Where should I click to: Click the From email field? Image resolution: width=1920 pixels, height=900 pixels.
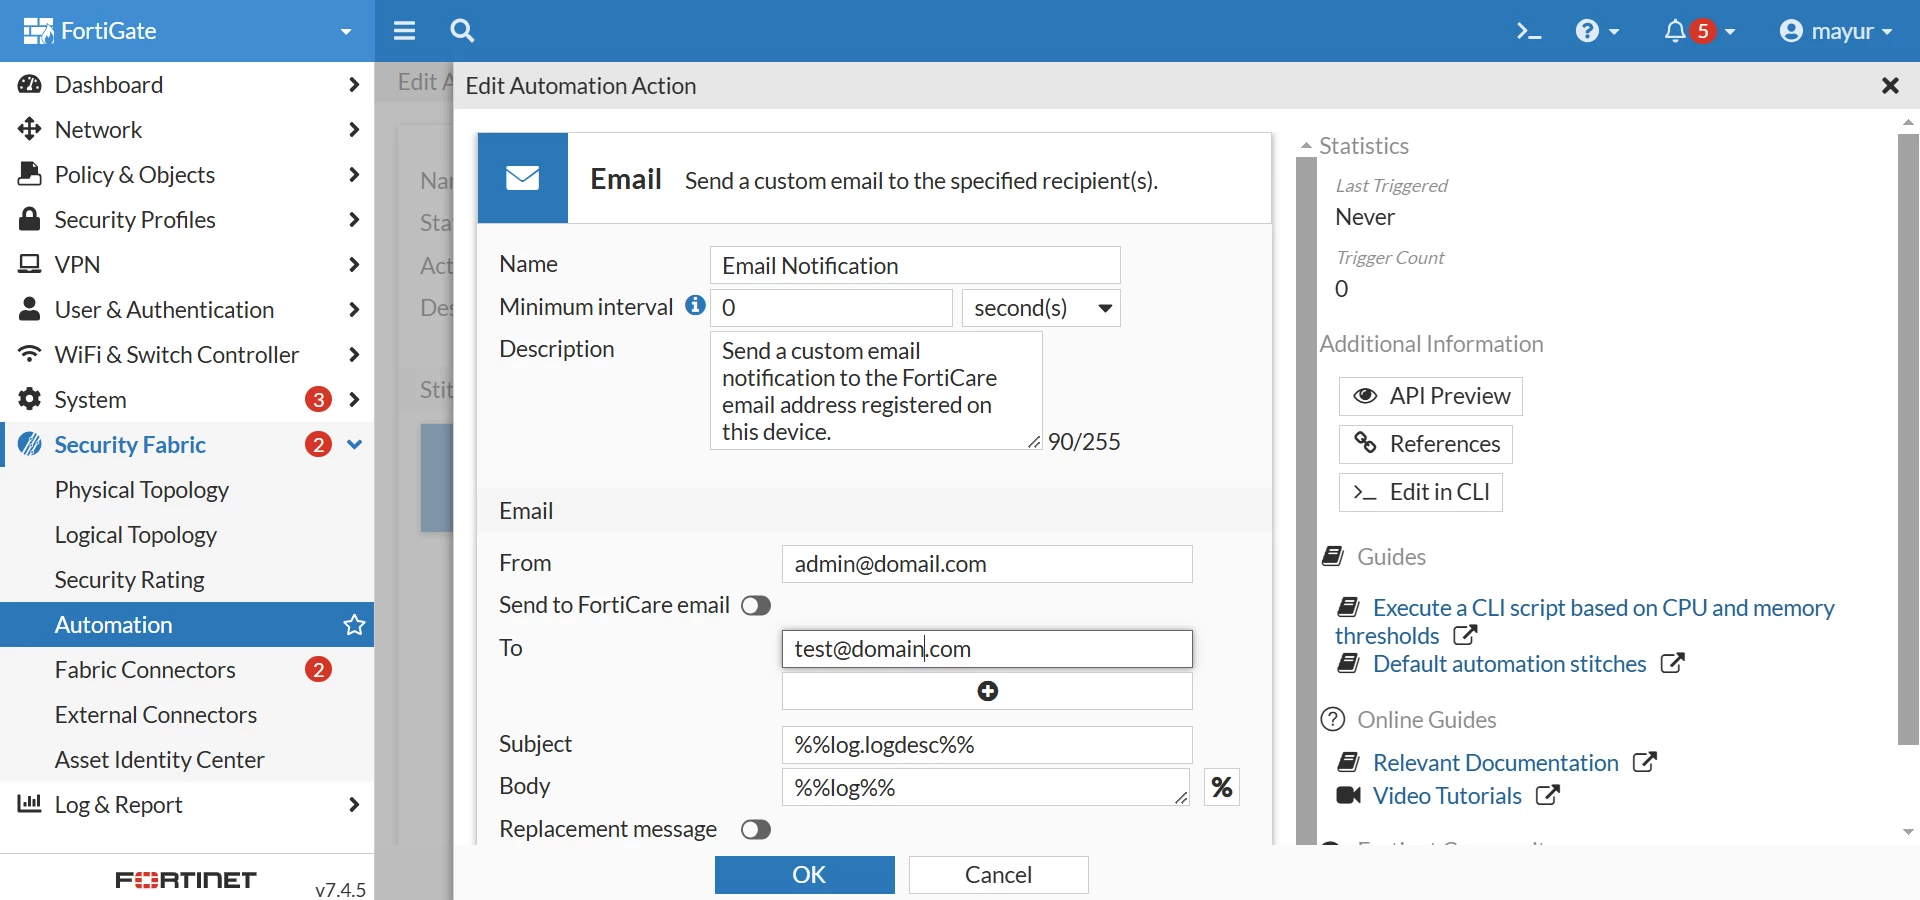pos(987,564)
